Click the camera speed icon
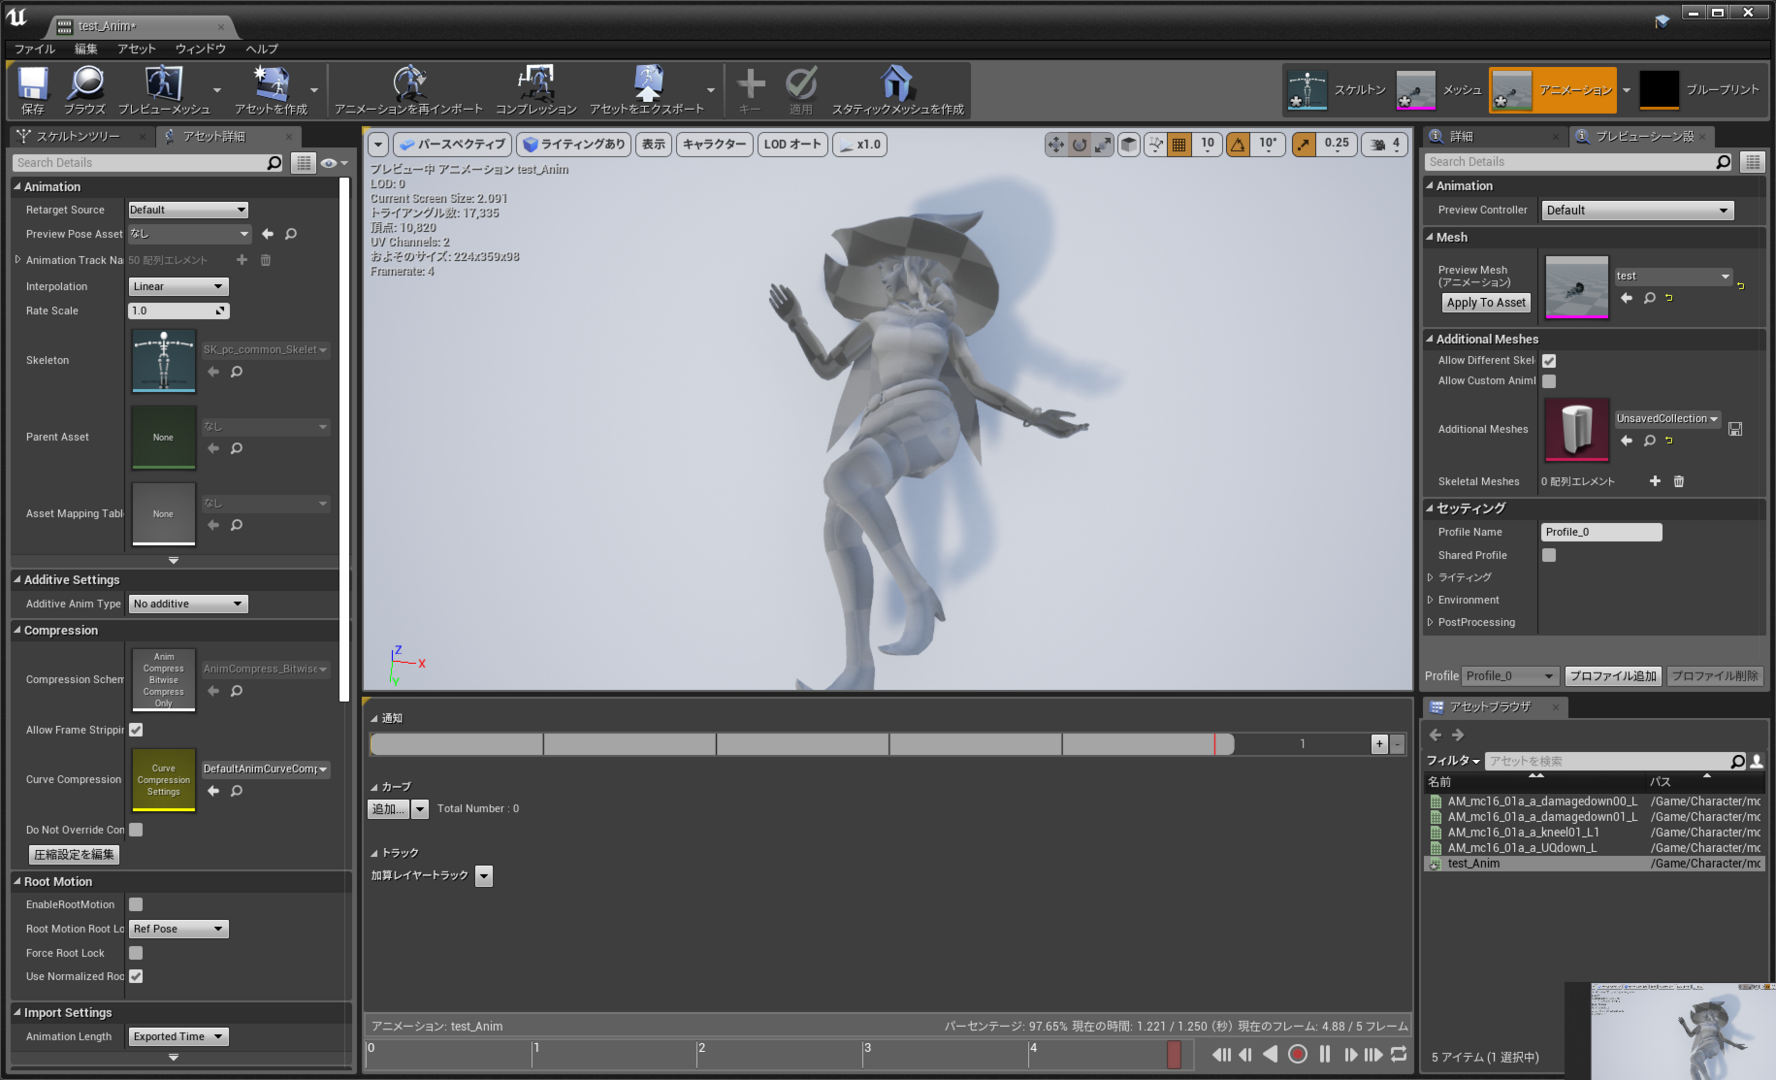Screen dimensions: 1776x1080 pyautogui.click(x=1378, y=145)
